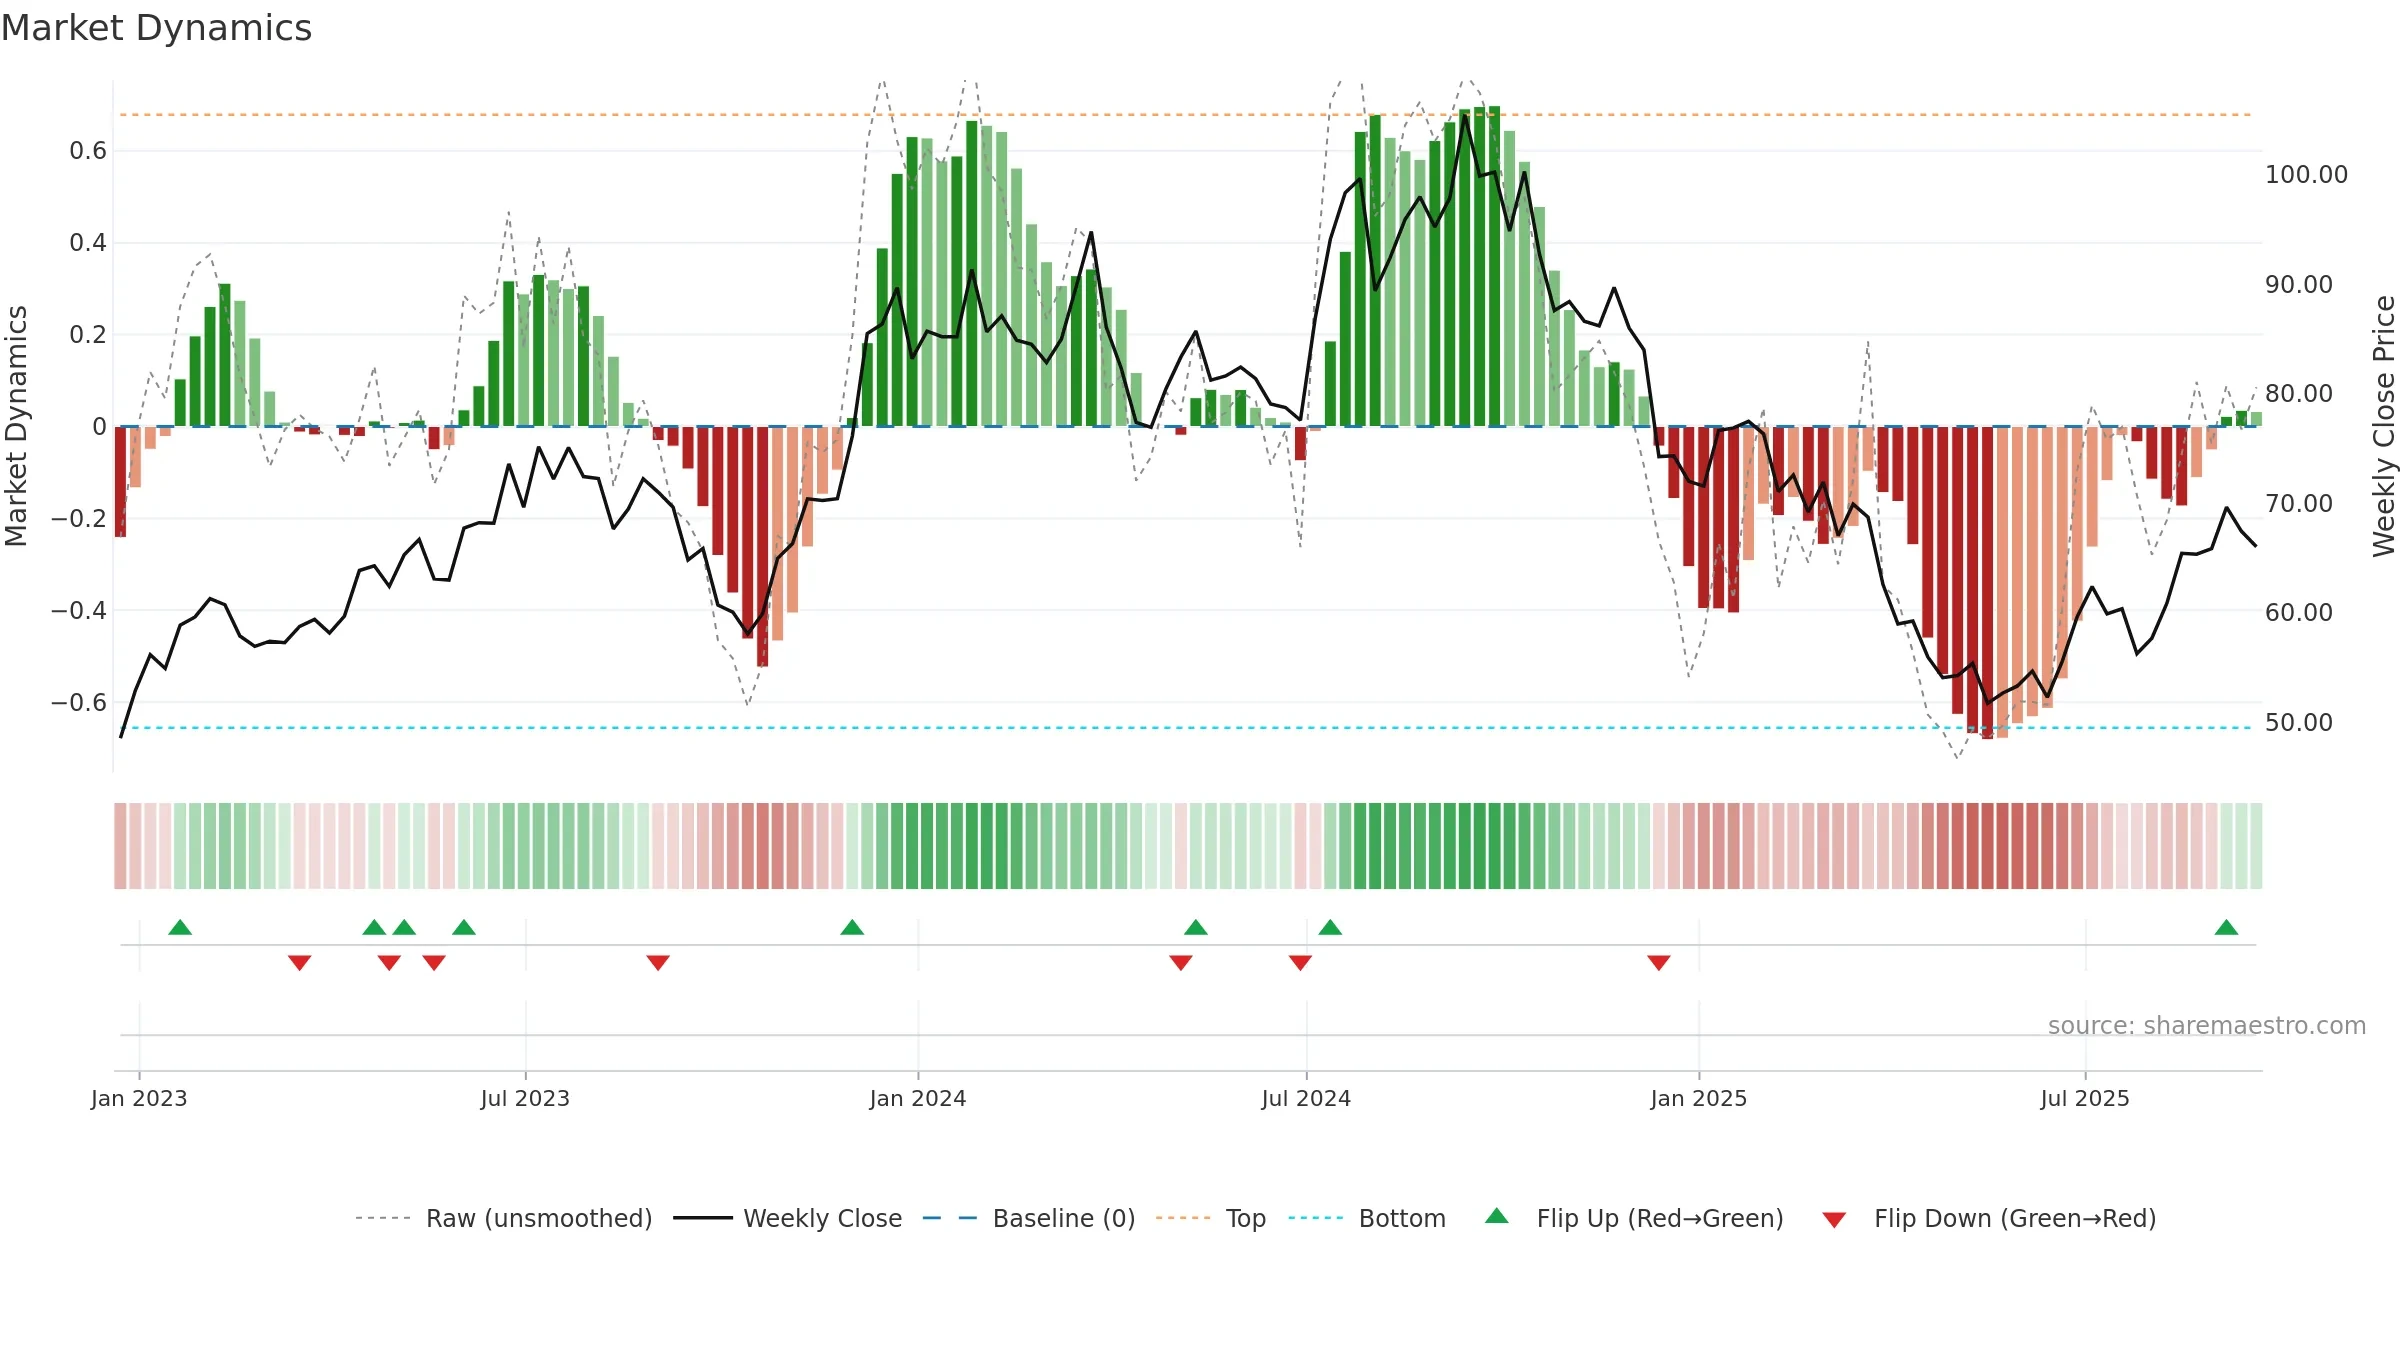Click the 50.00 price axis tick
Image resolution: width=2400 pixels, height=1350 pixels.
tap(2299, 723)
